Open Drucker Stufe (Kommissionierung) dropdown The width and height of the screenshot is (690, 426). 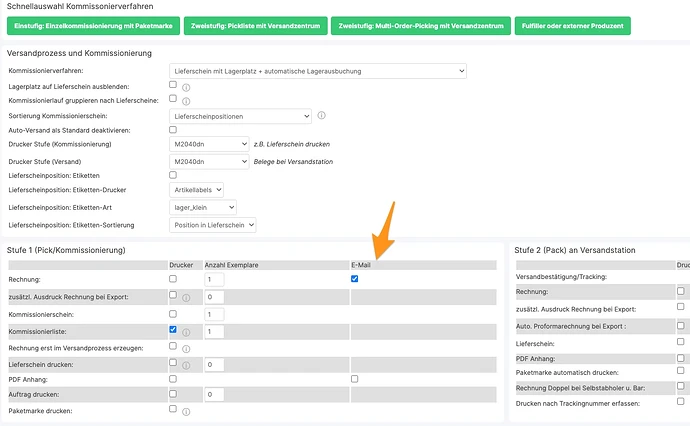tap(209, 144)
